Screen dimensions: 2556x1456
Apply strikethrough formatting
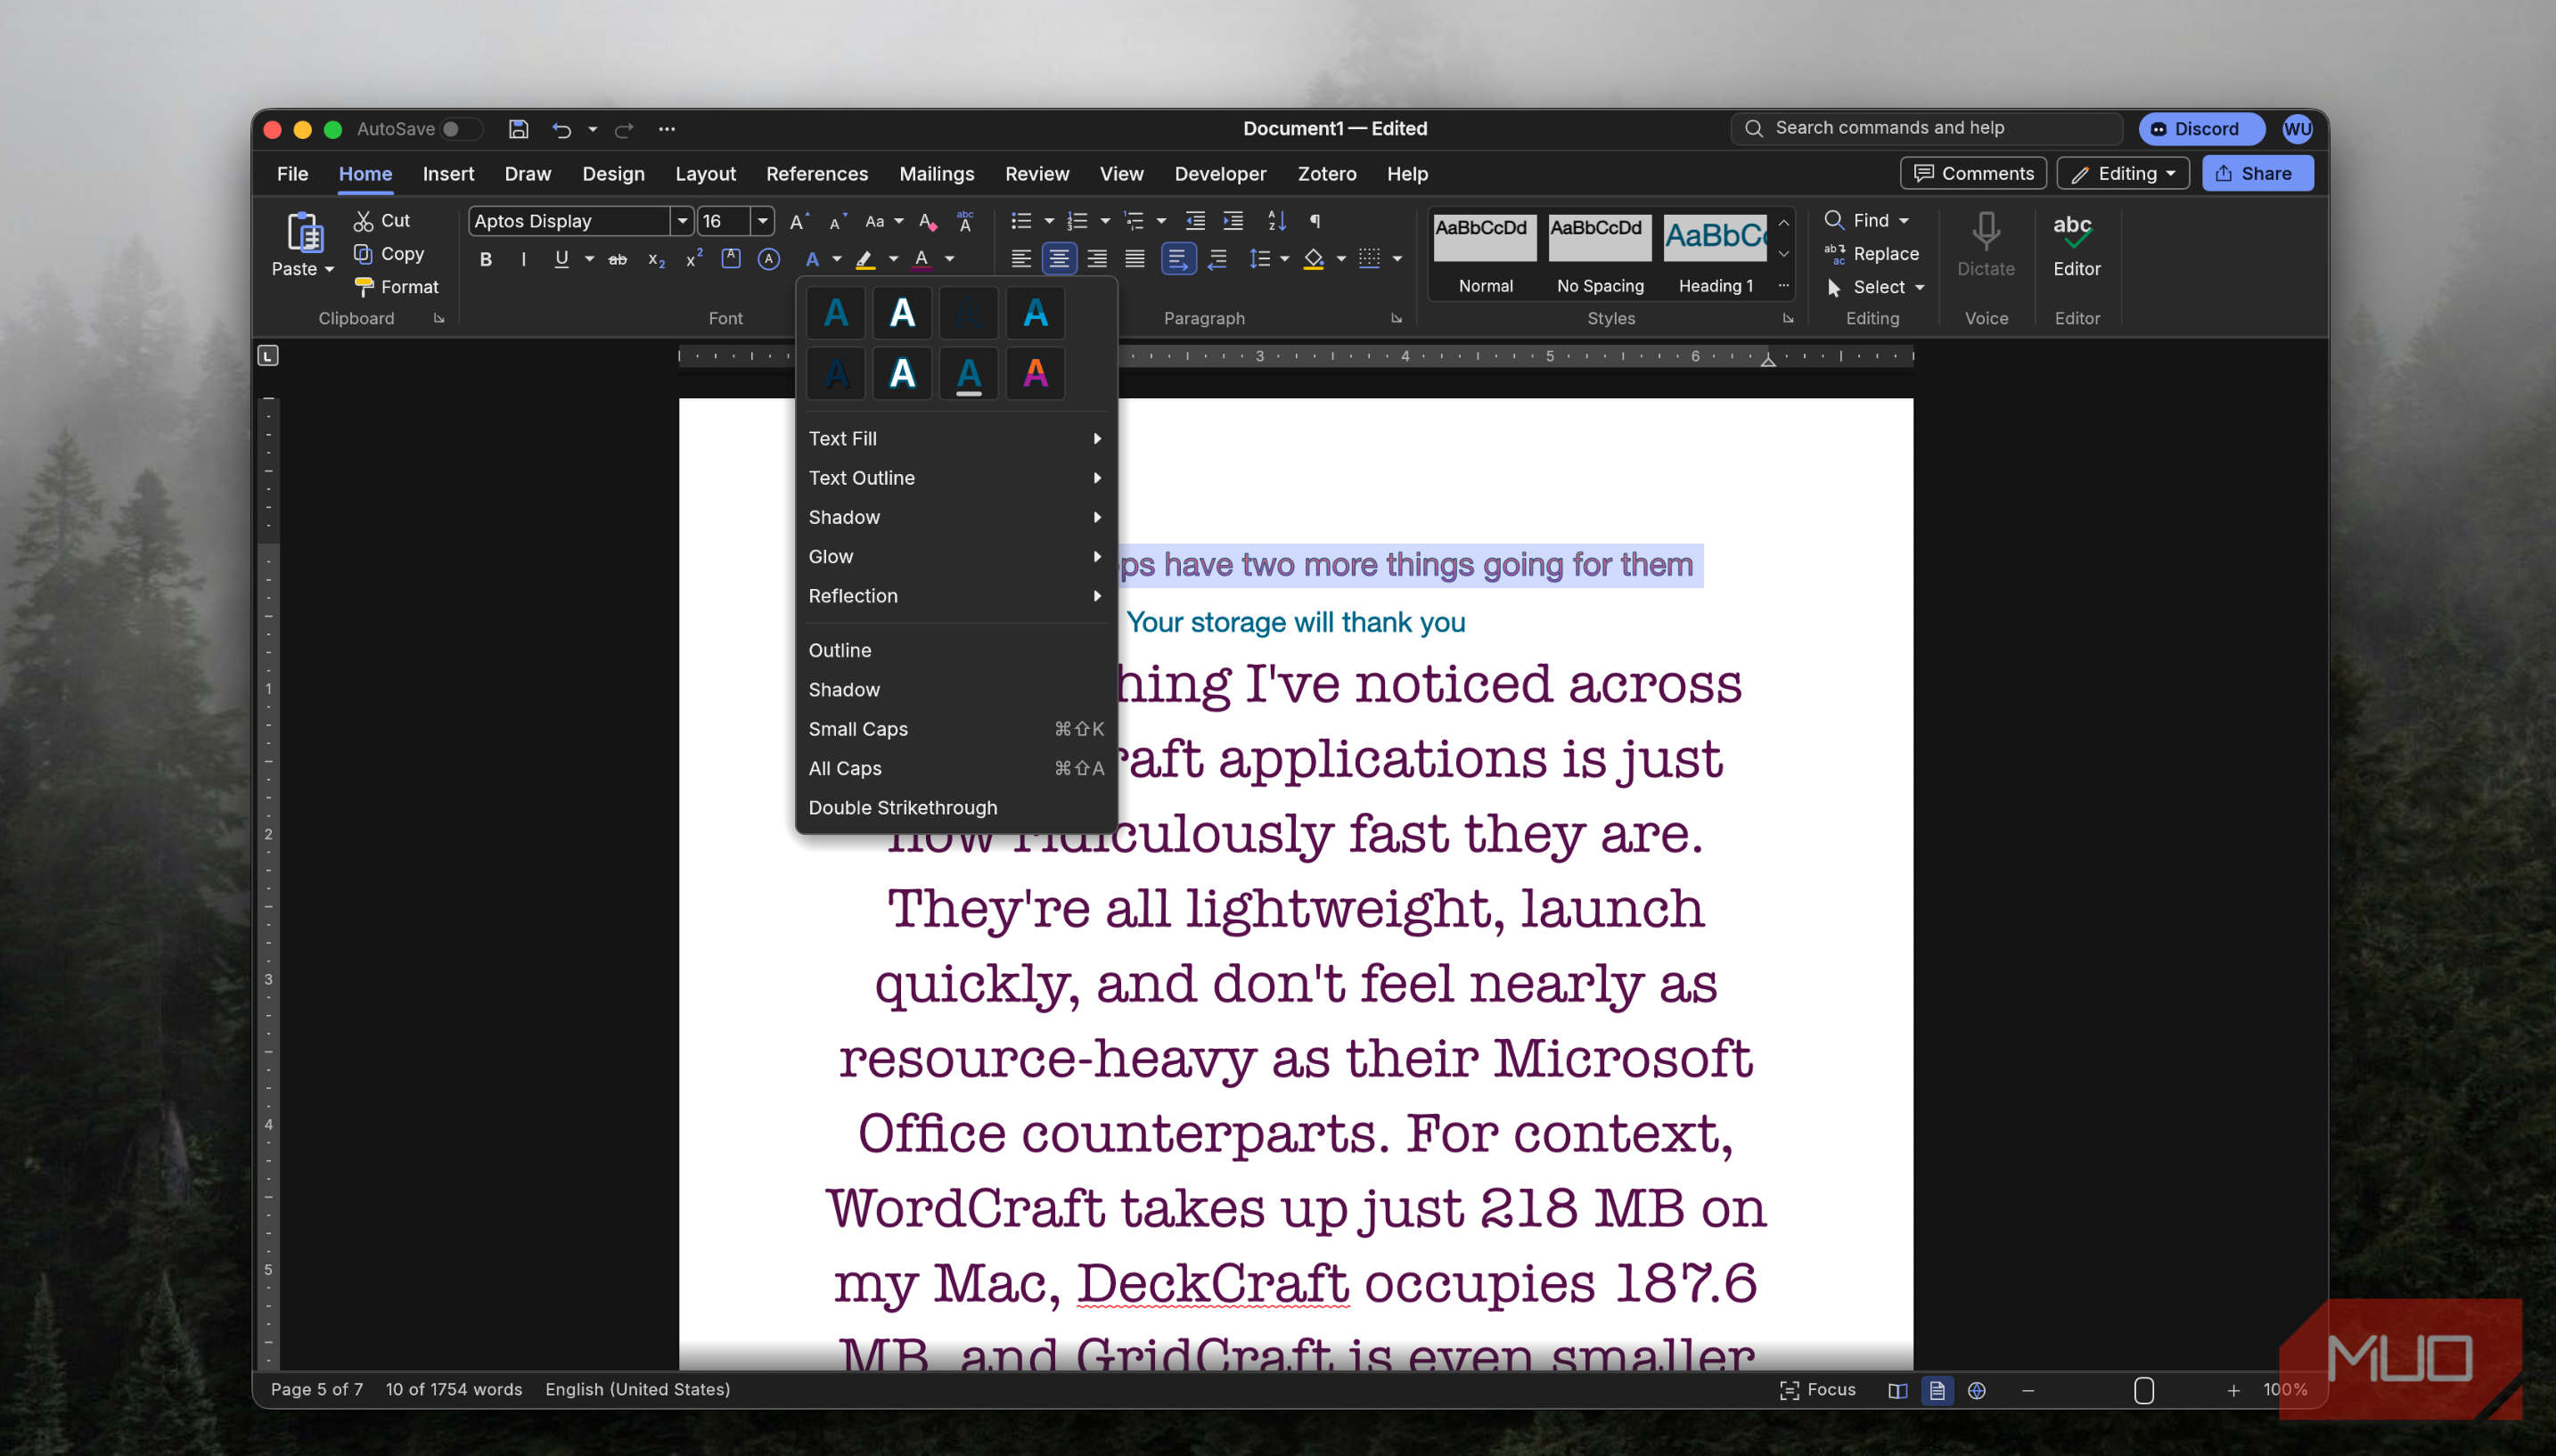(x=618, y=260)
